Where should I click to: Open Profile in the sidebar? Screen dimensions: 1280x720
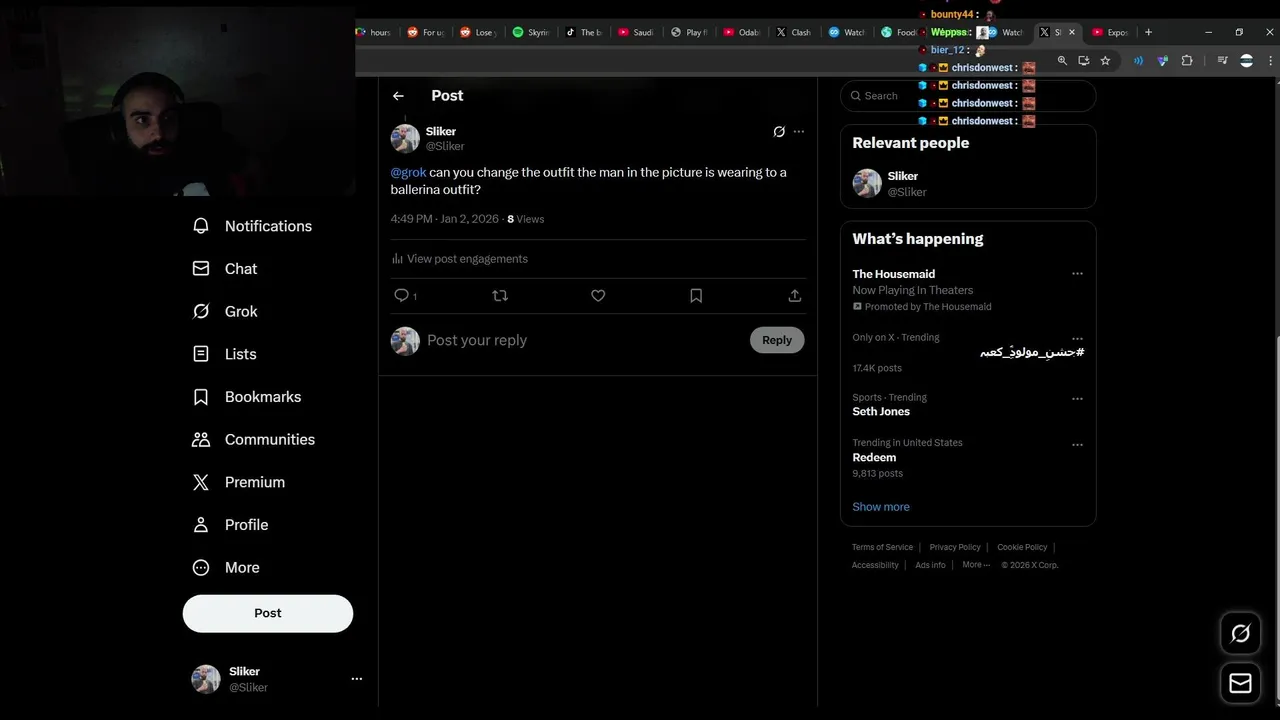(x=230, y=525)
